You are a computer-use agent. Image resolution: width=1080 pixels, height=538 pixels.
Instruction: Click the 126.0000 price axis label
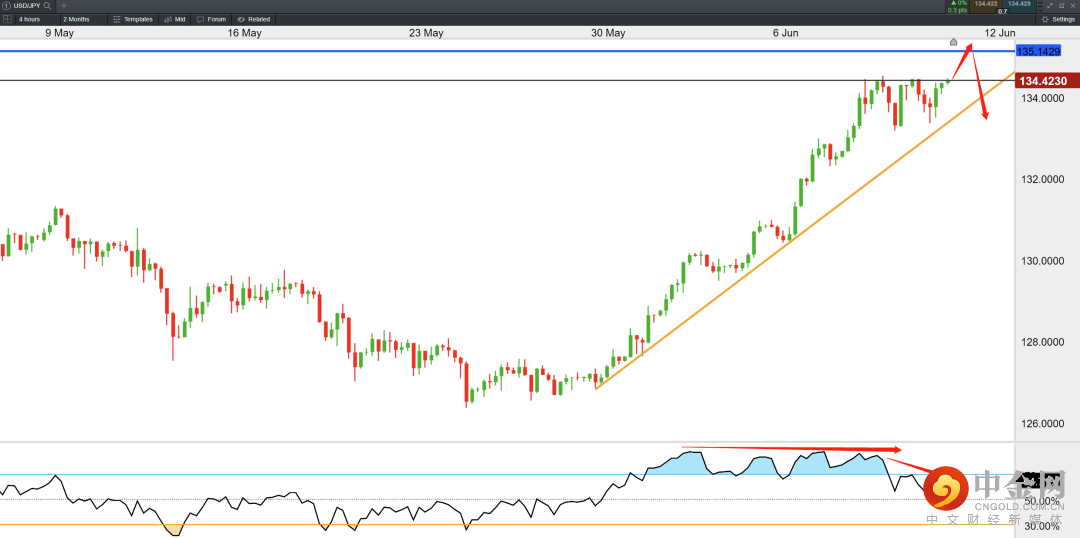click(1041, 424)
